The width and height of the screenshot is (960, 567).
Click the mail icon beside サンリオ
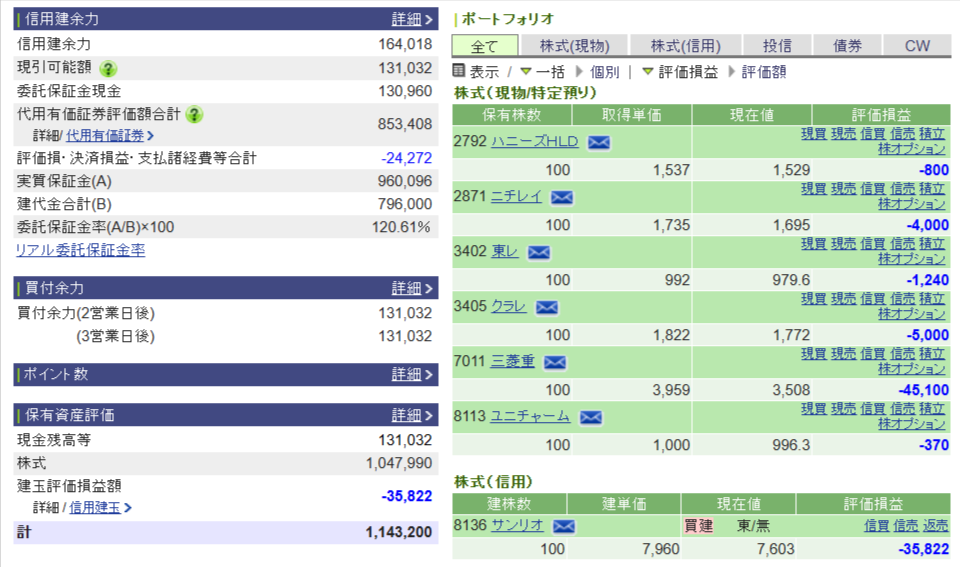tap(563, 527)
